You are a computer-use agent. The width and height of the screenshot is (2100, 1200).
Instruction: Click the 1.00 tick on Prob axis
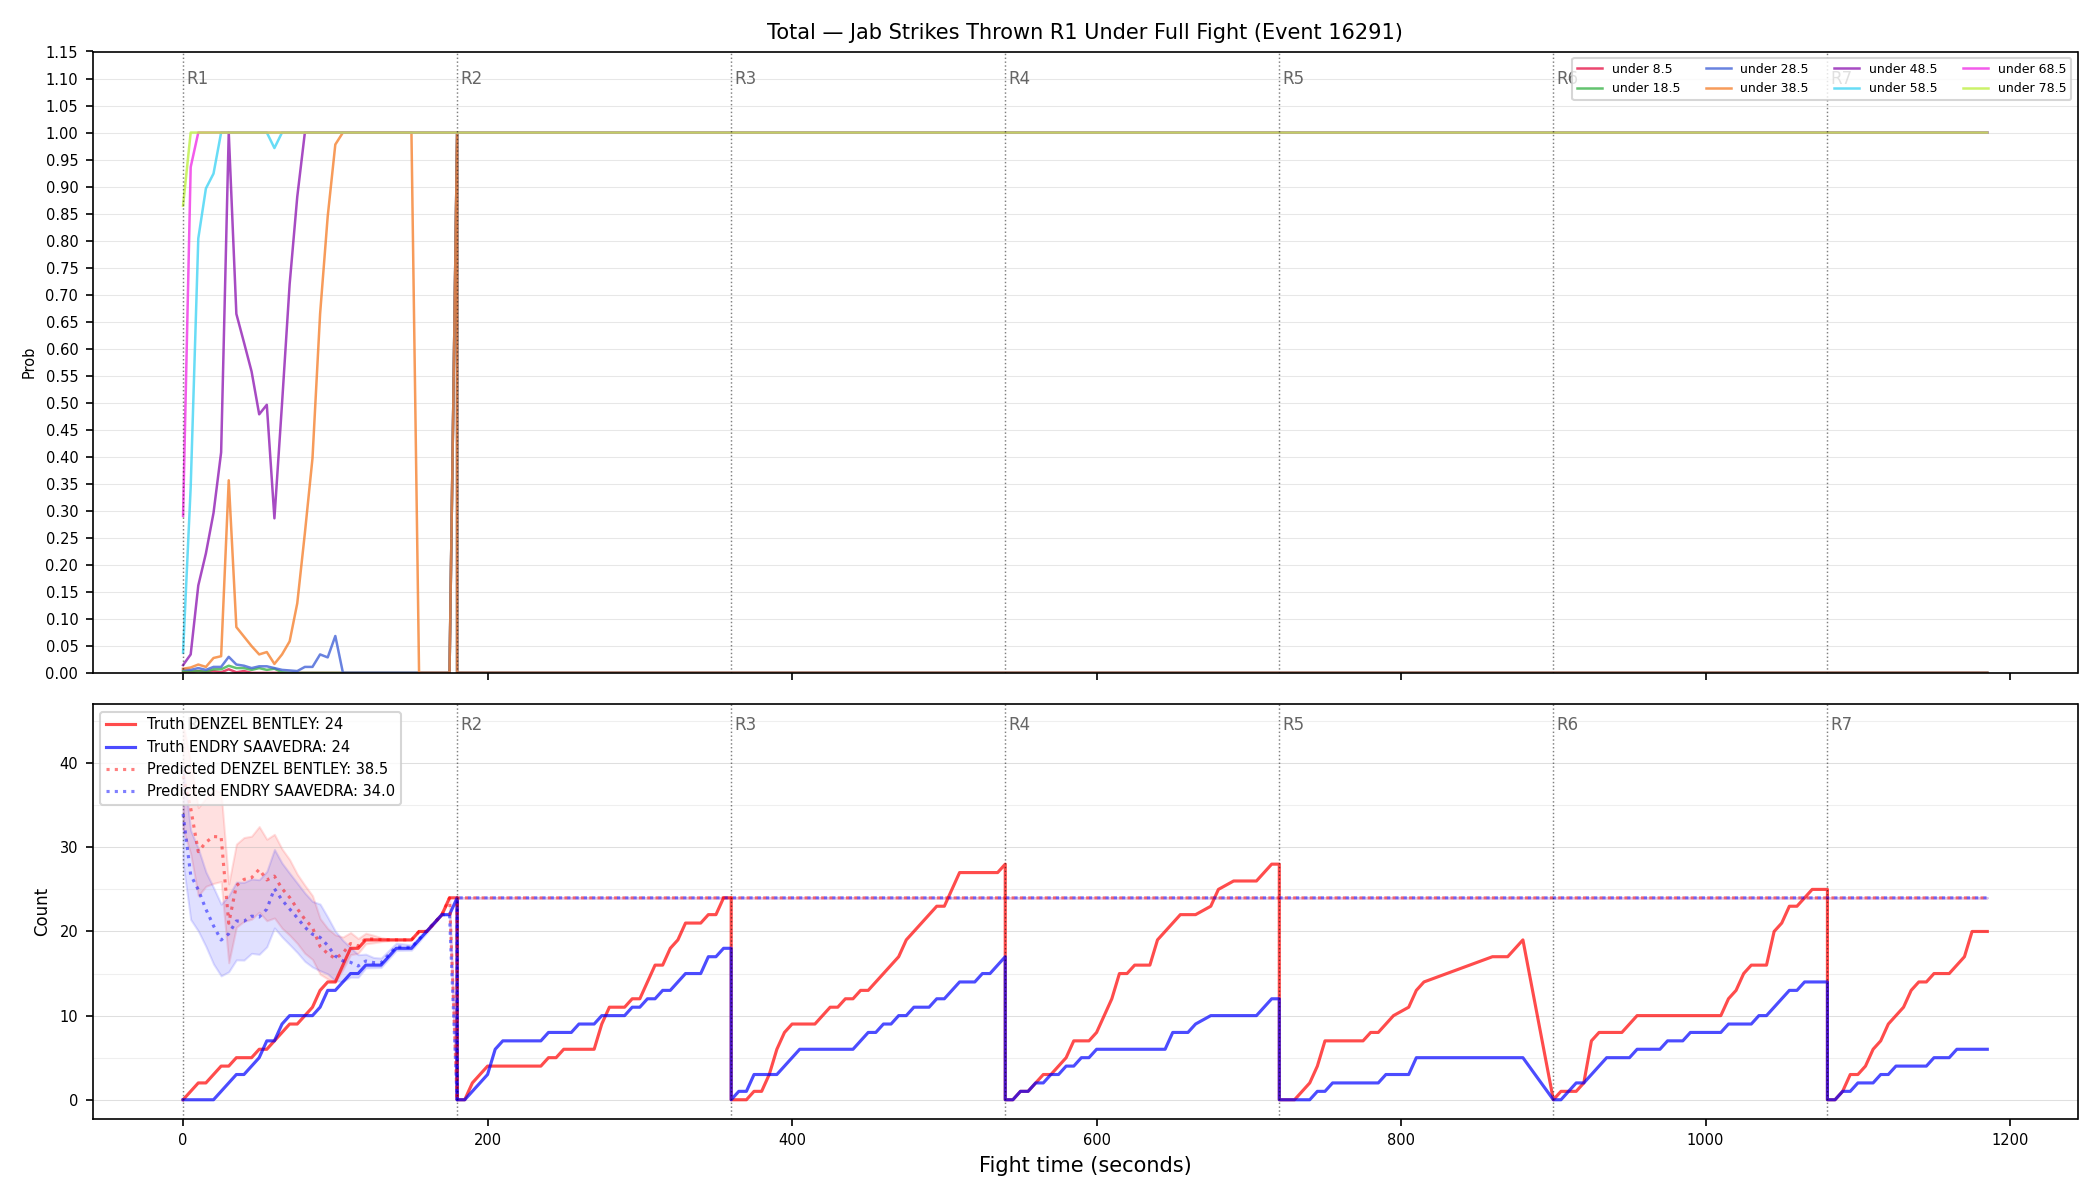point(62,133)
